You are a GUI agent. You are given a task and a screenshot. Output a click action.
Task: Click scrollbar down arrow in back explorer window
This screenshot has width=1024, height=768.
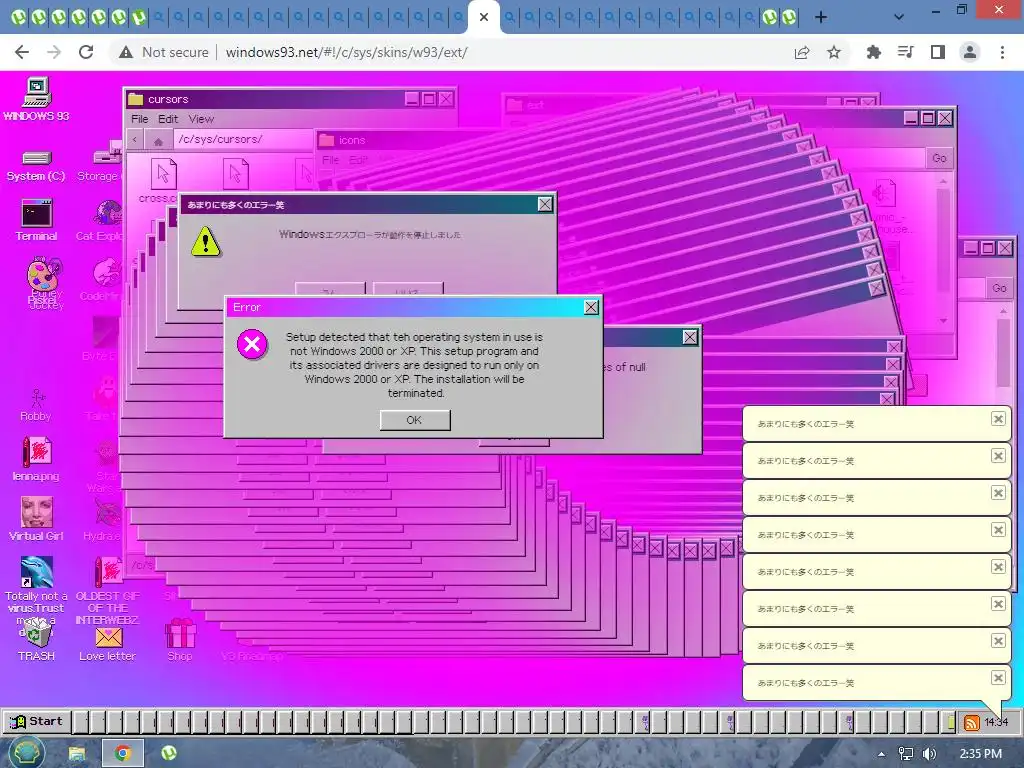942,321
